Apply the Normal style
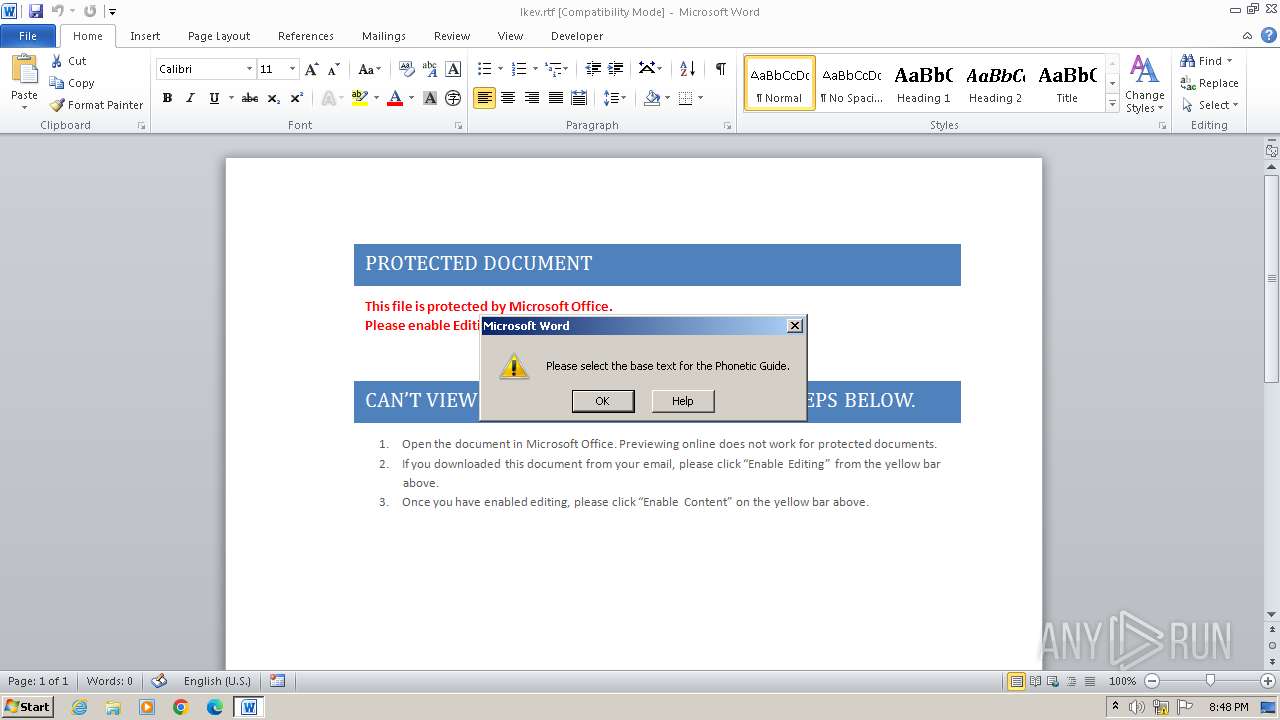 (x=780, y=83)
